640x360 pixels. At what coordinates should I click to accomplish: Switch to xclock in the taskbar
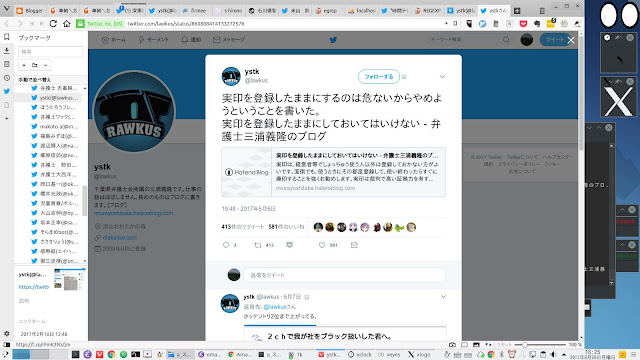click(360, 354)
